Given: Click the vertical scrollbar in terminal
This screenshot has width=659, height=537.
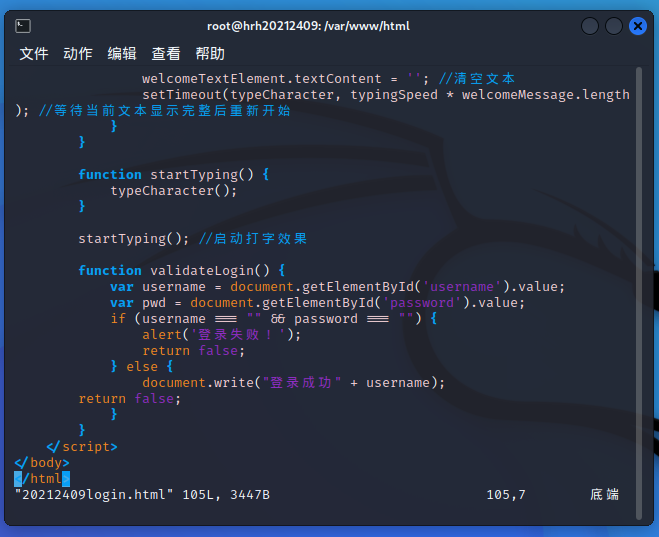Looking at the screenshot, I should (639, 293).
